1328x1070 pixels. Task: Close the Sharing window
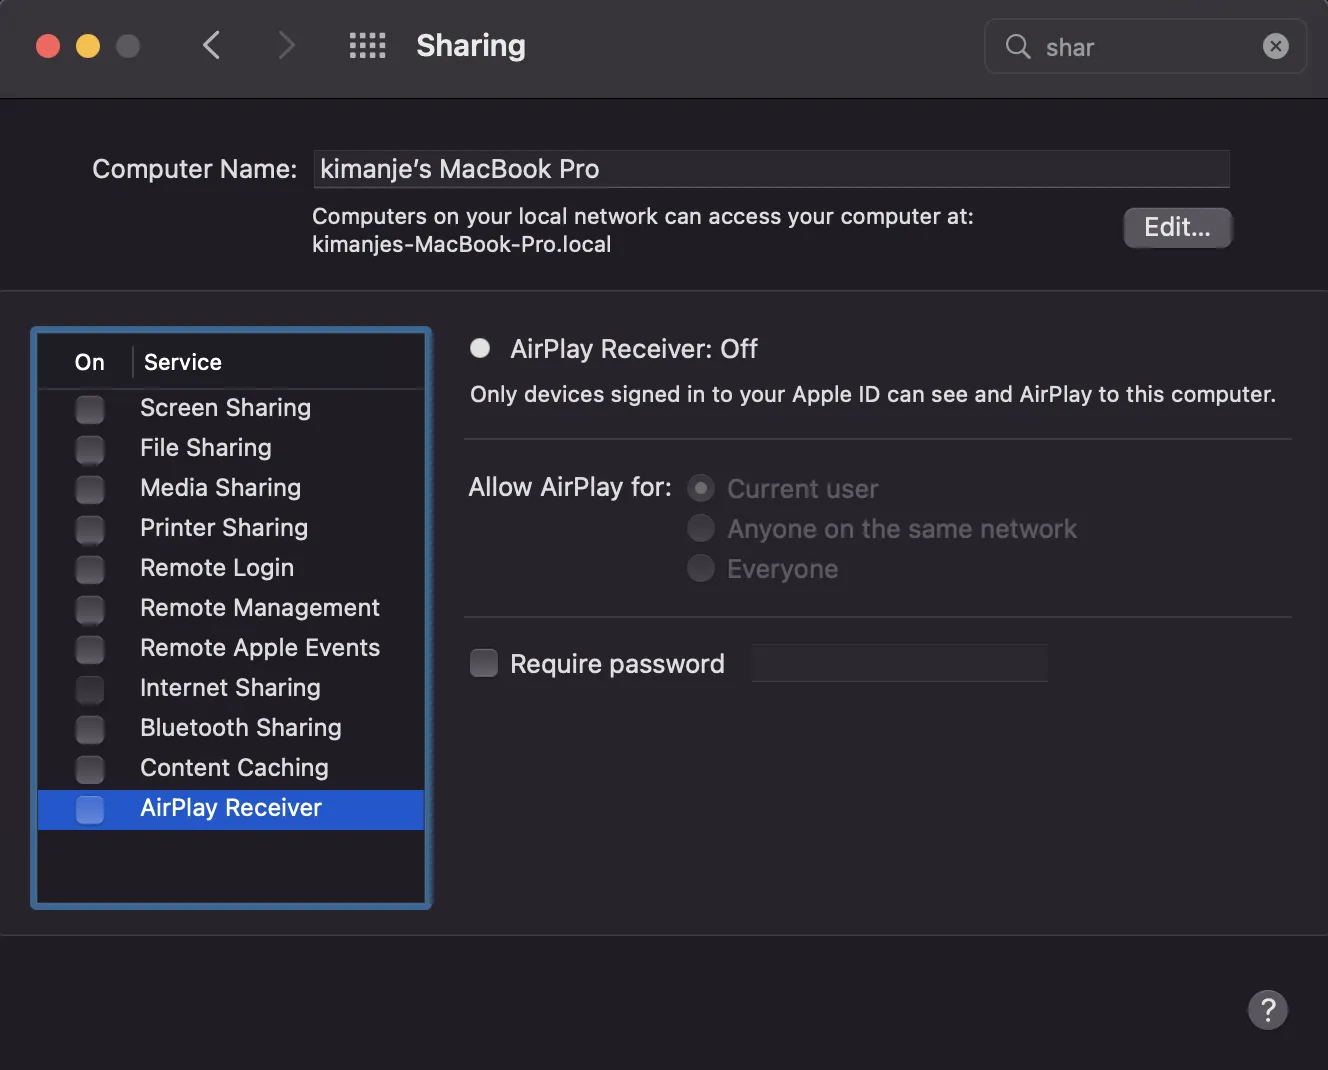[x=48, y=46]
